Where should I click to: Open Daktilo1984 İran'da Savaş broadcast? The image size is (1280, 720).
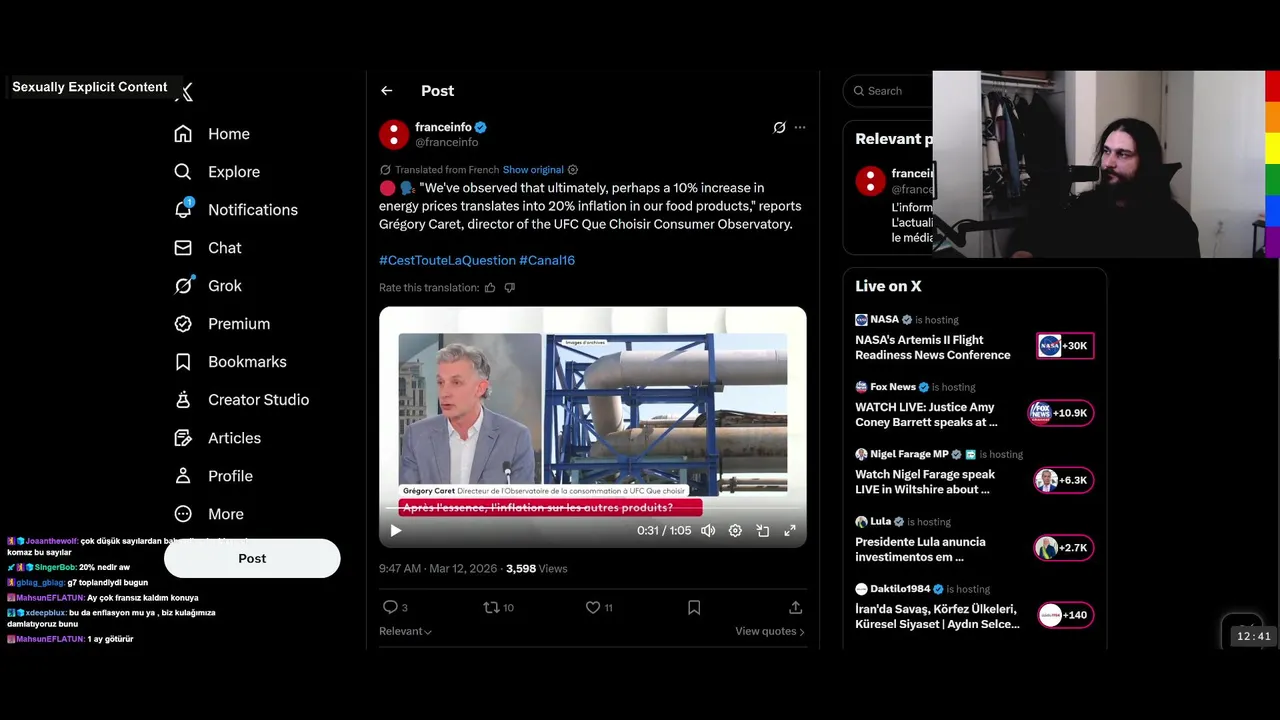point(937,616)
